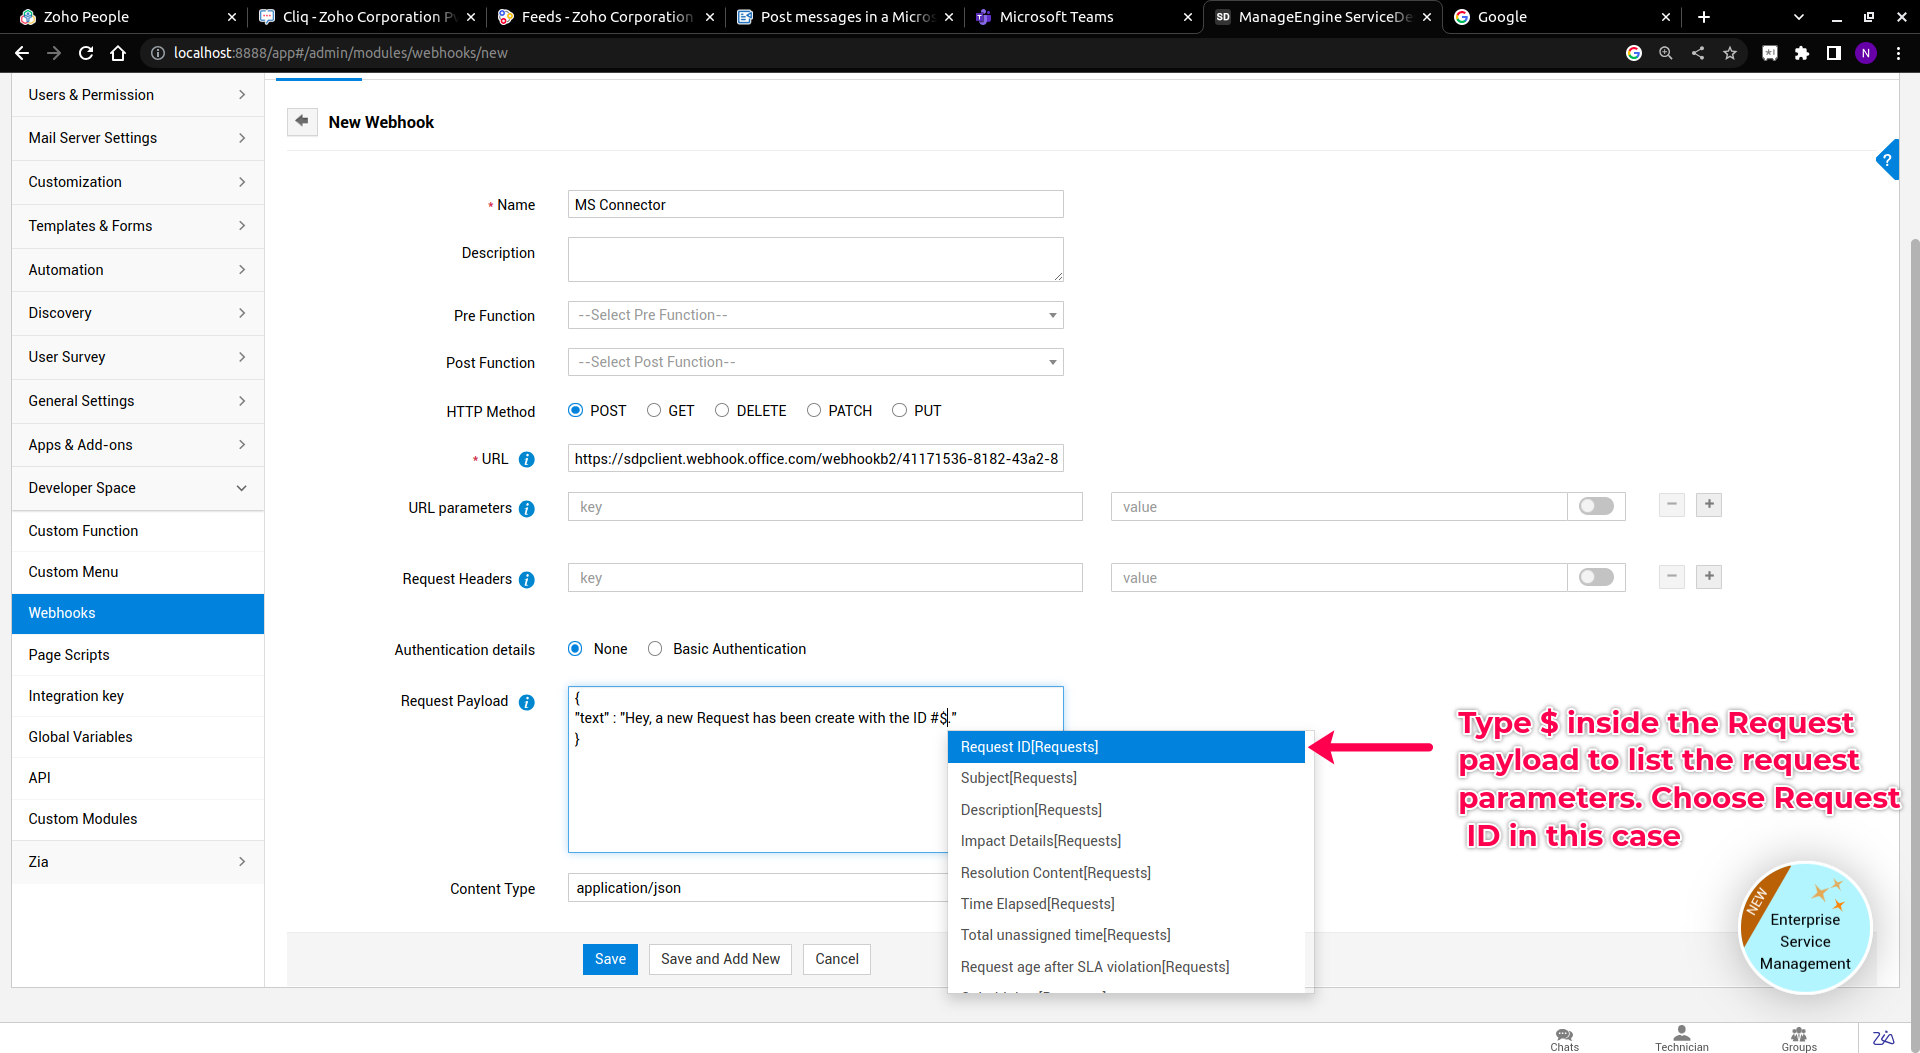Click the Cancel button
1920x1053 pixels.
click(836, 959)
